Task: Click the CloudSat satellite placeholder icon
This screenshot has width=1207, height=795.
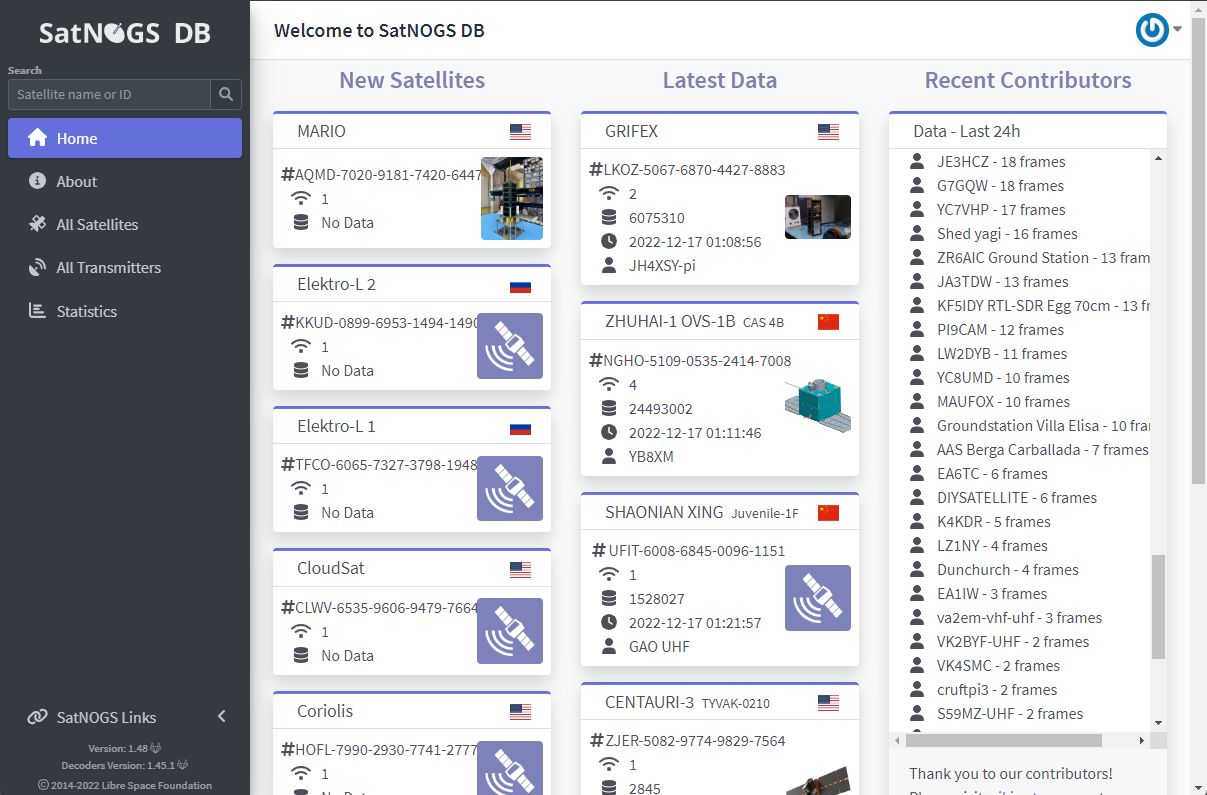Action: 510,631
